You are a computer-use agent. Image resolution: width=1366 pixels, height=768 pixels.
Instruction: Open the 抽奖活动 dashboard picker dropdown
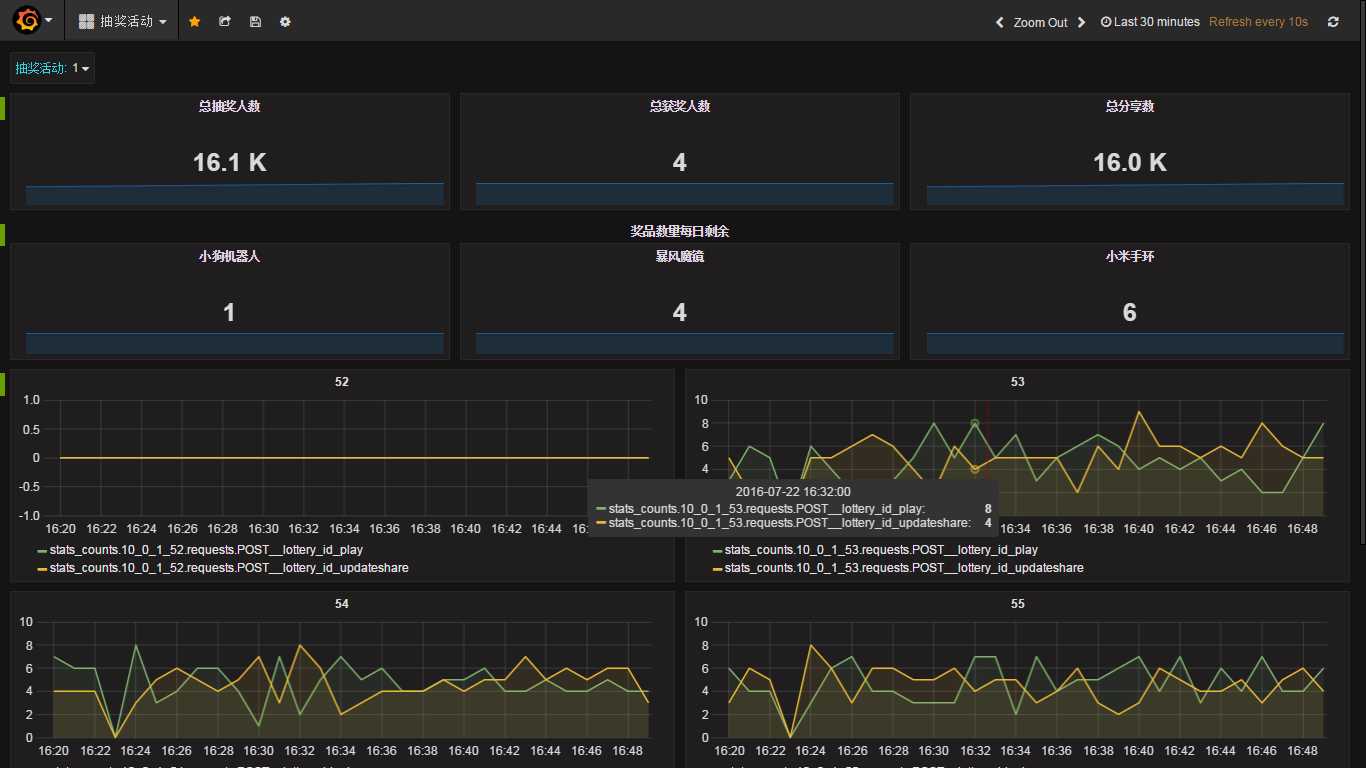coord(122,21)
